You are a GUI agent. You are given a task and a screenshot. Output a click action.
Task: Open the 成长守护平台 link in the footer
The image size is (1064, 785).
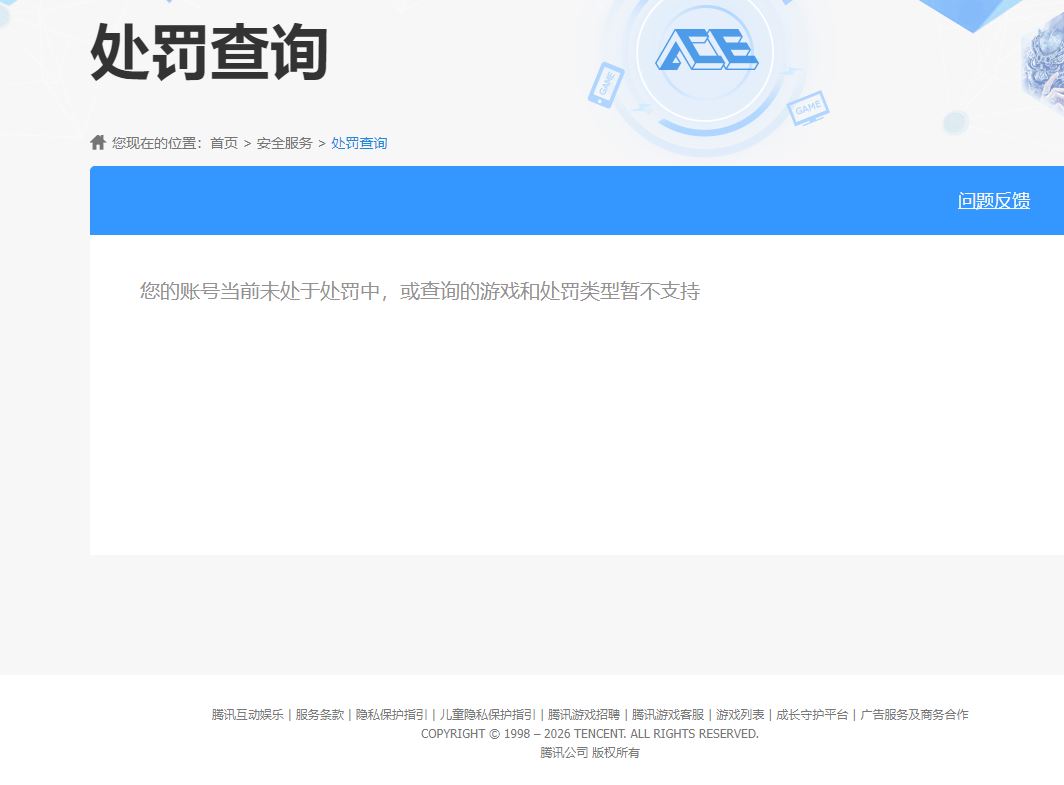(x=813, y=714)
